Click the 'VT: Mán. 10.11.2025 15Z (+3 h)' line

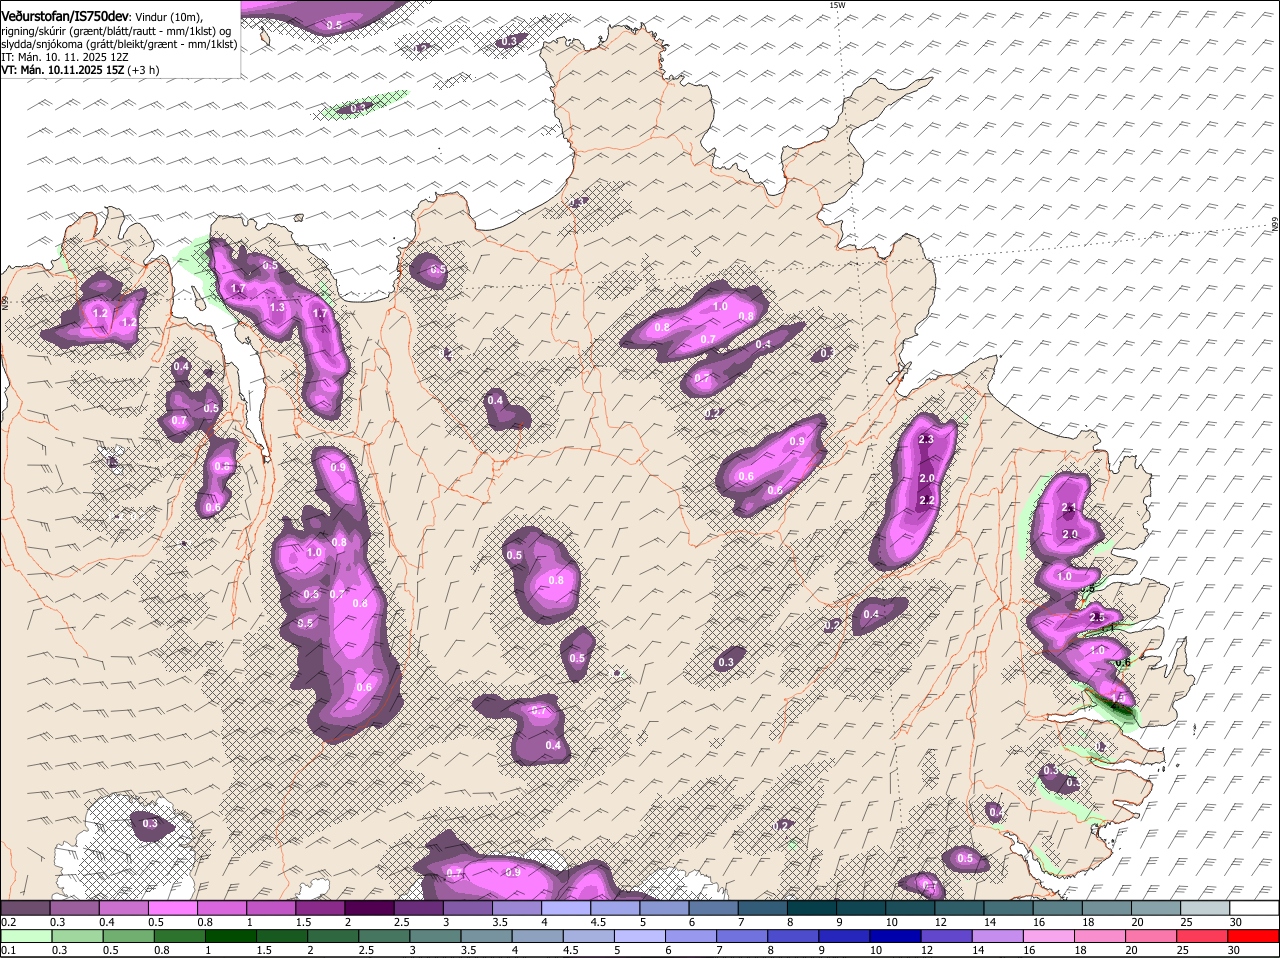[80, 70]
